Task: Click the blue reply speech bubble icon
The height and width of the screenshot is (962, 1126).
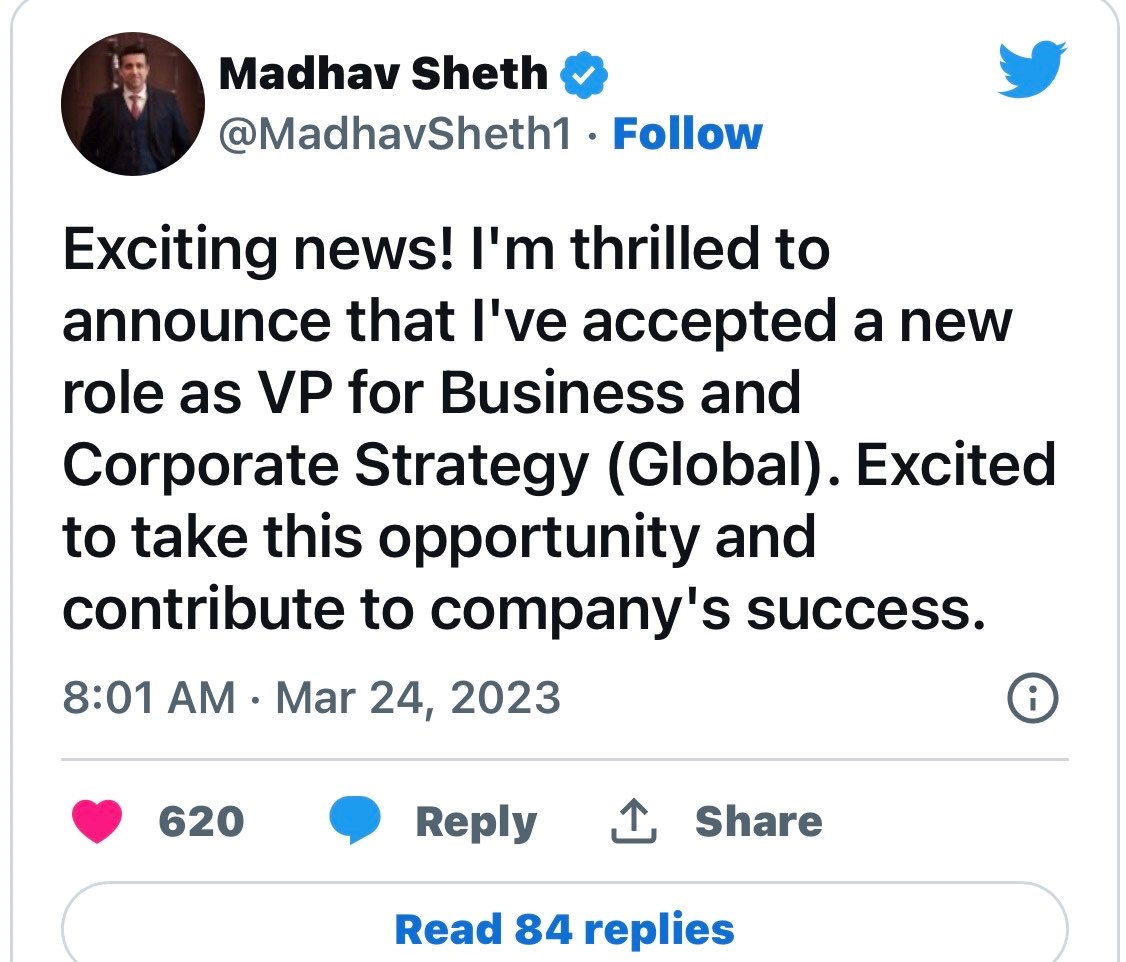Action: coord(355,822)
